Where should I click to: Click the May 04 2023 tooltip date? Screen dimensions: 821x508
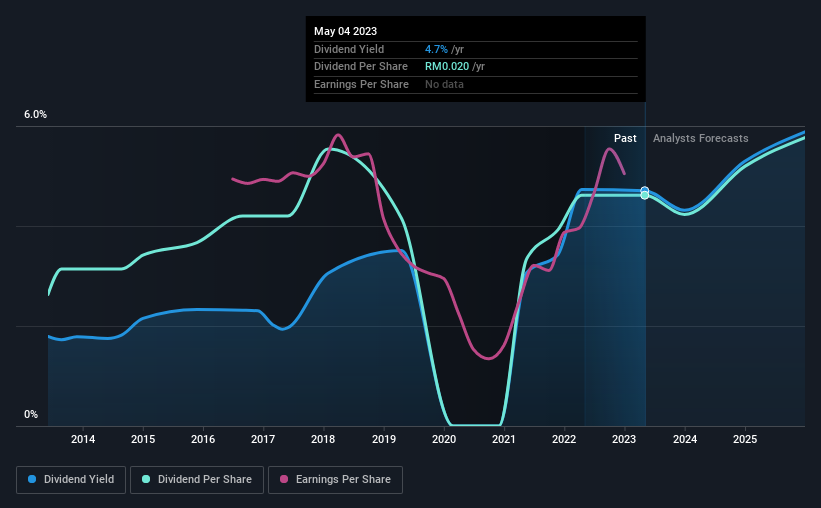(x=346, y=31)
